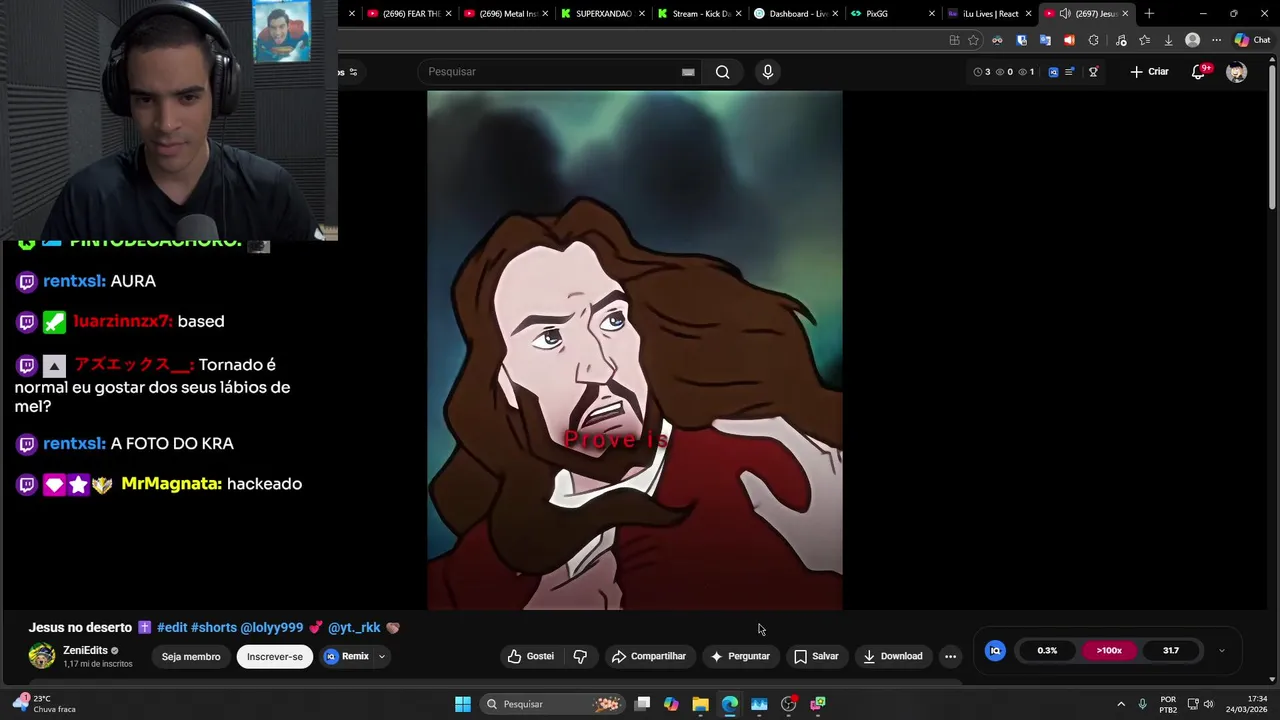The image size is (1280, 720).
Task: Click the >100x vidIQ stat pill
Action: (1109, 650)
